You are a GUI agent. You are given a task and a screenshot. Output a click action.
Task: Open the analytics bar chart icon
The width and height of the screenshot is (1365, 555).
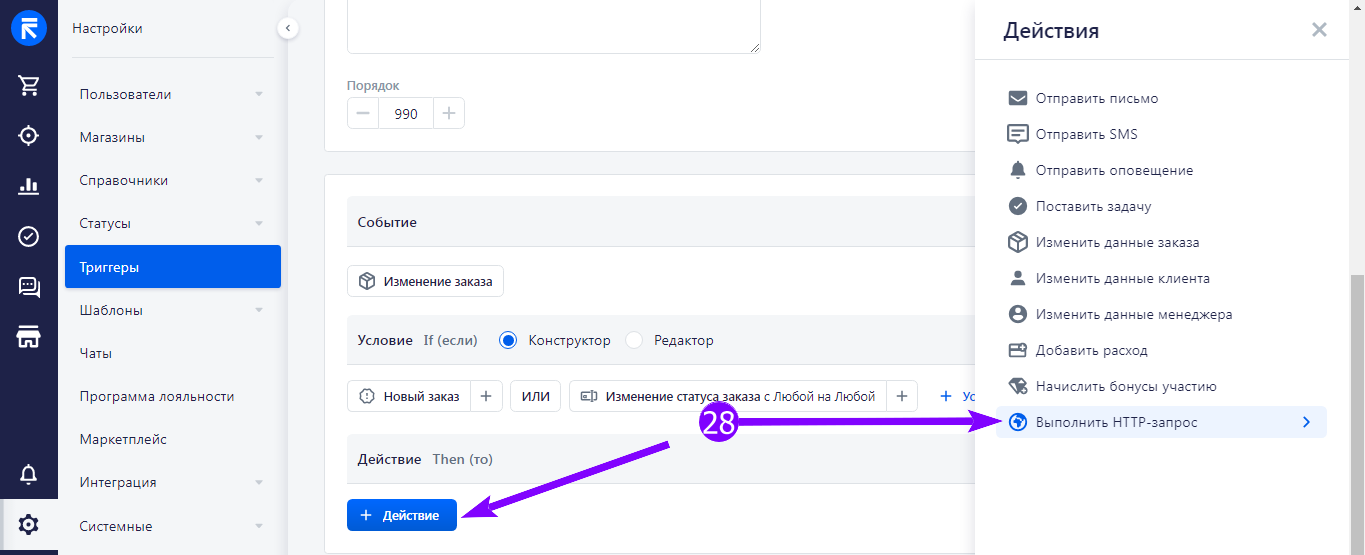[x=28, y=186]
